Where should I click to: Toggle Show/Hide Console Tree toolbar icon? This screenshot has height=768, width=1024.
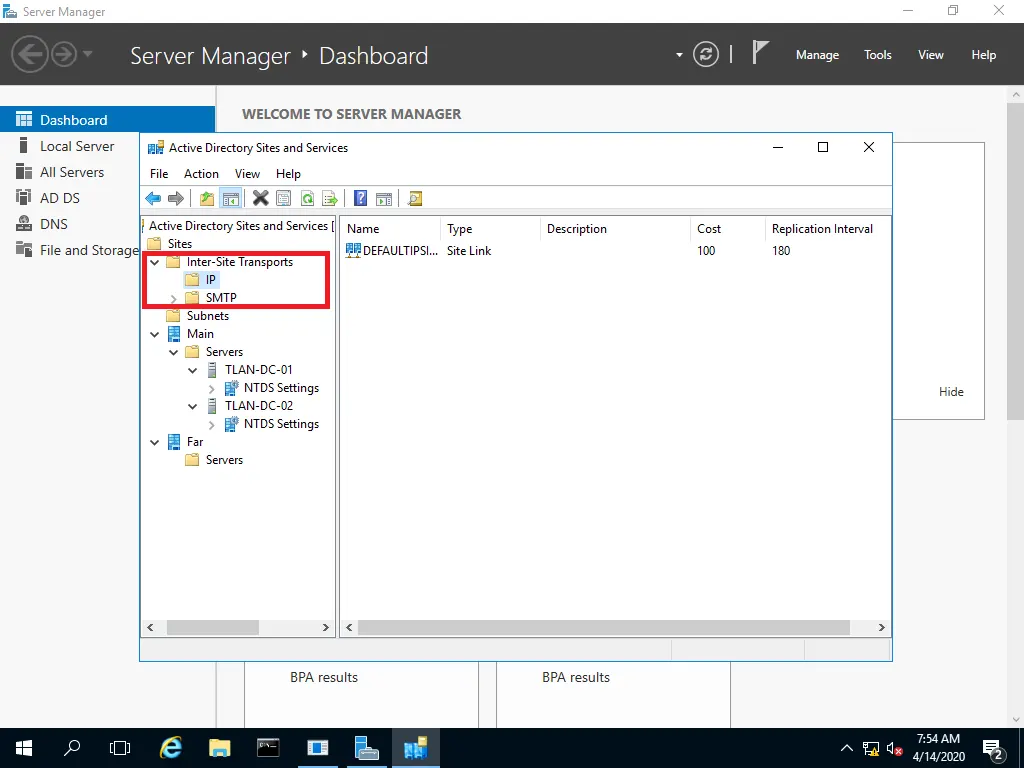pyautogui.click(x=231, y=199)
